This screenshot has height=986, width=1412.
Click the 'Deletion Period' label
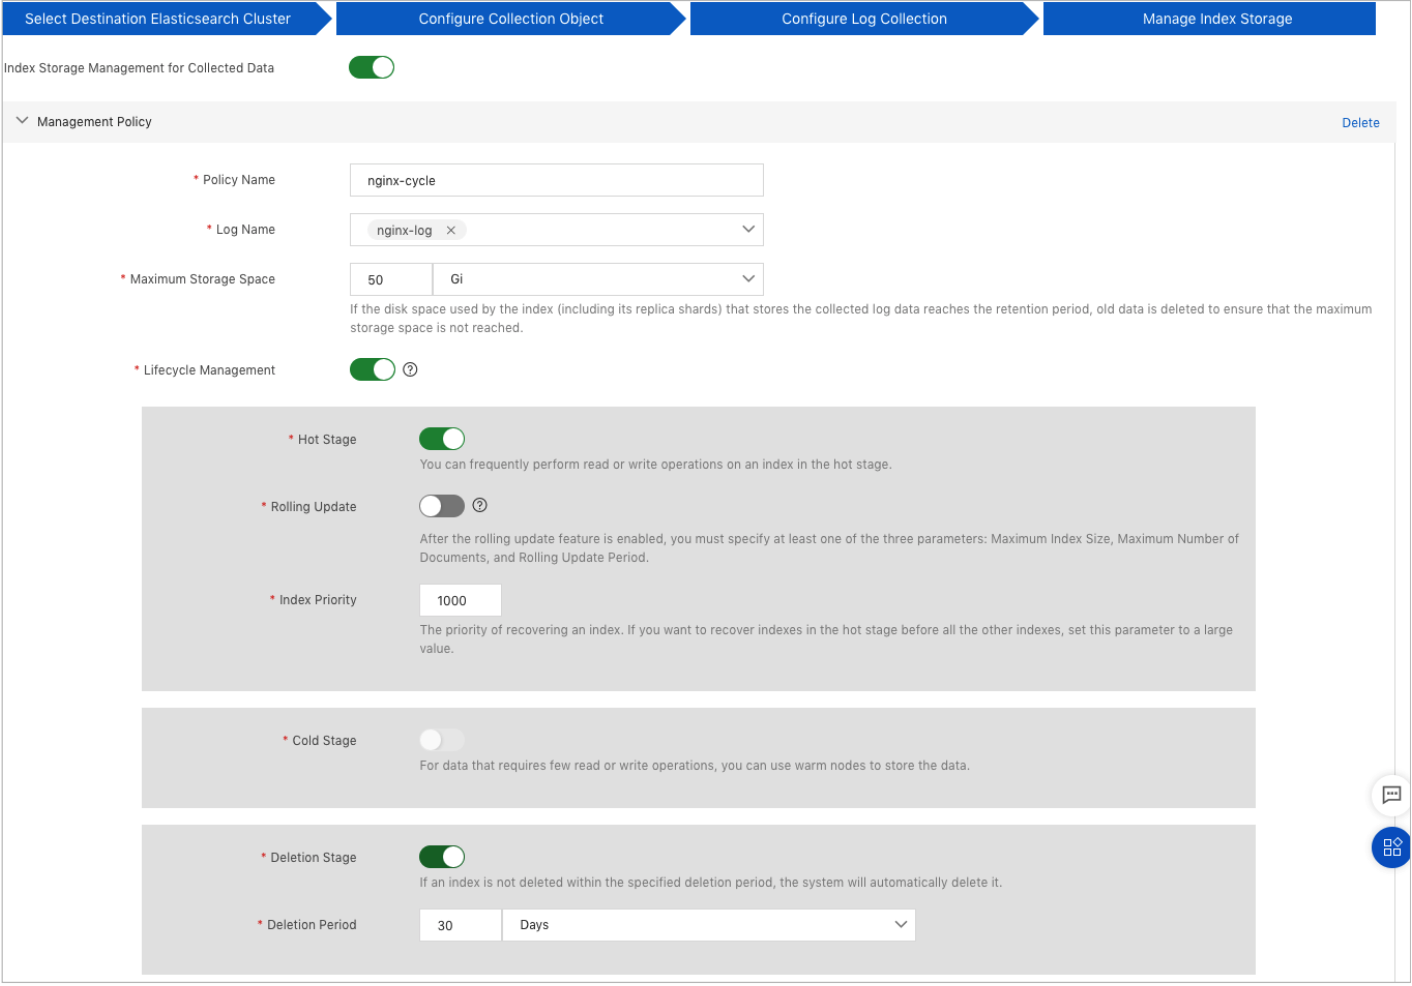coord(312,925)
